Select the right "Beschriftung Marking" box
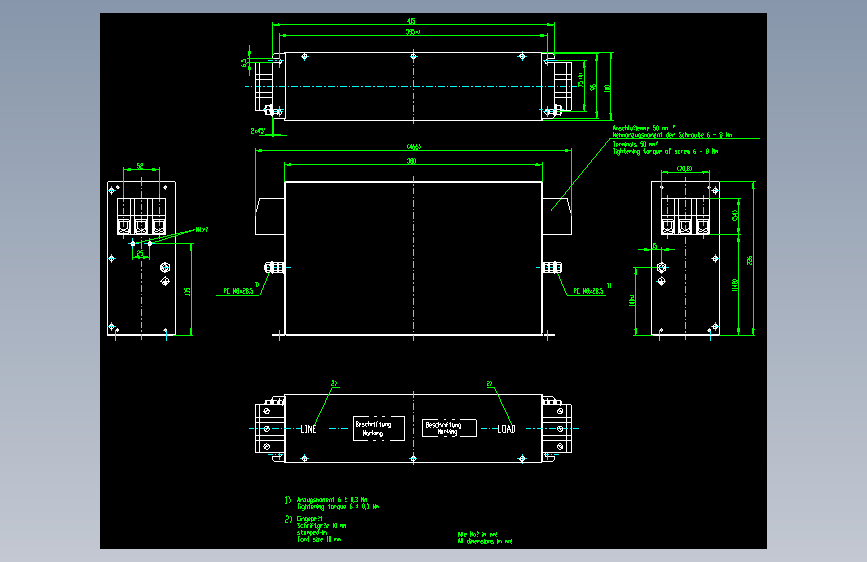 point(449,428)
